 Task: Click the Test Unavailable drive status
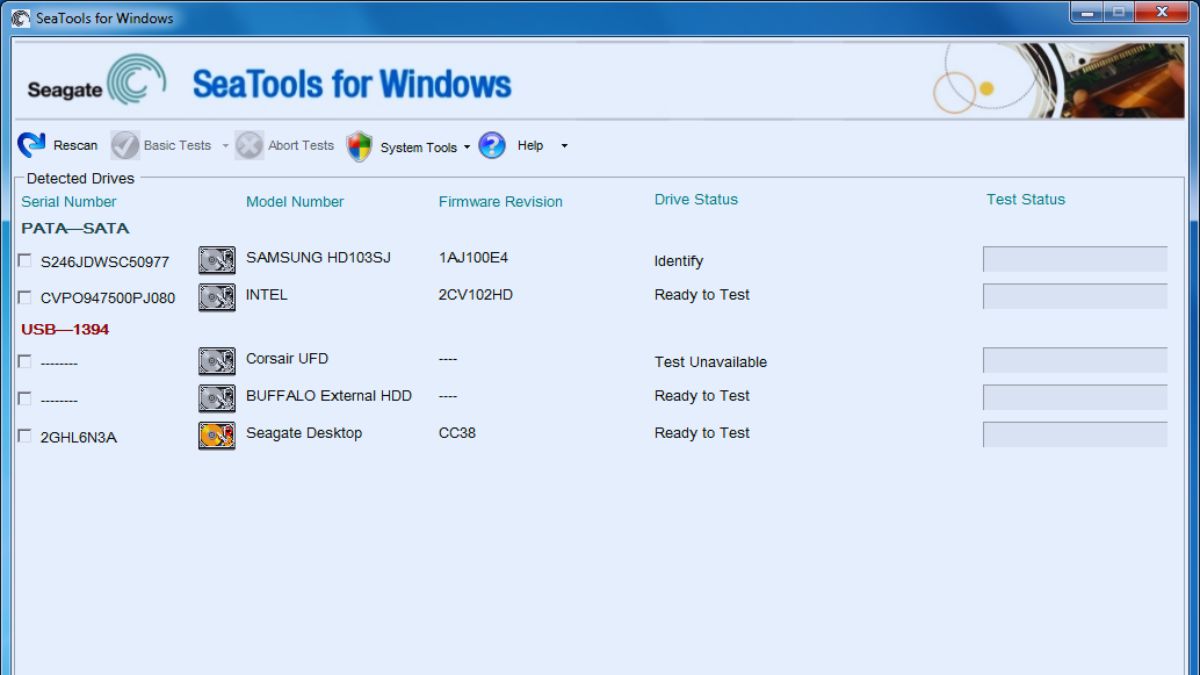click(711, 362)
